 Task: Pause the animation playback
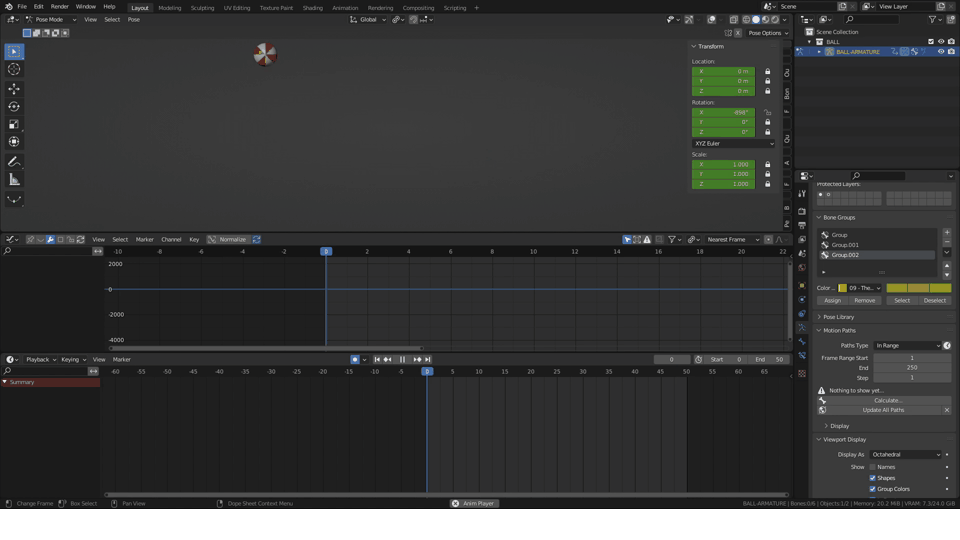tap(402, 359)
